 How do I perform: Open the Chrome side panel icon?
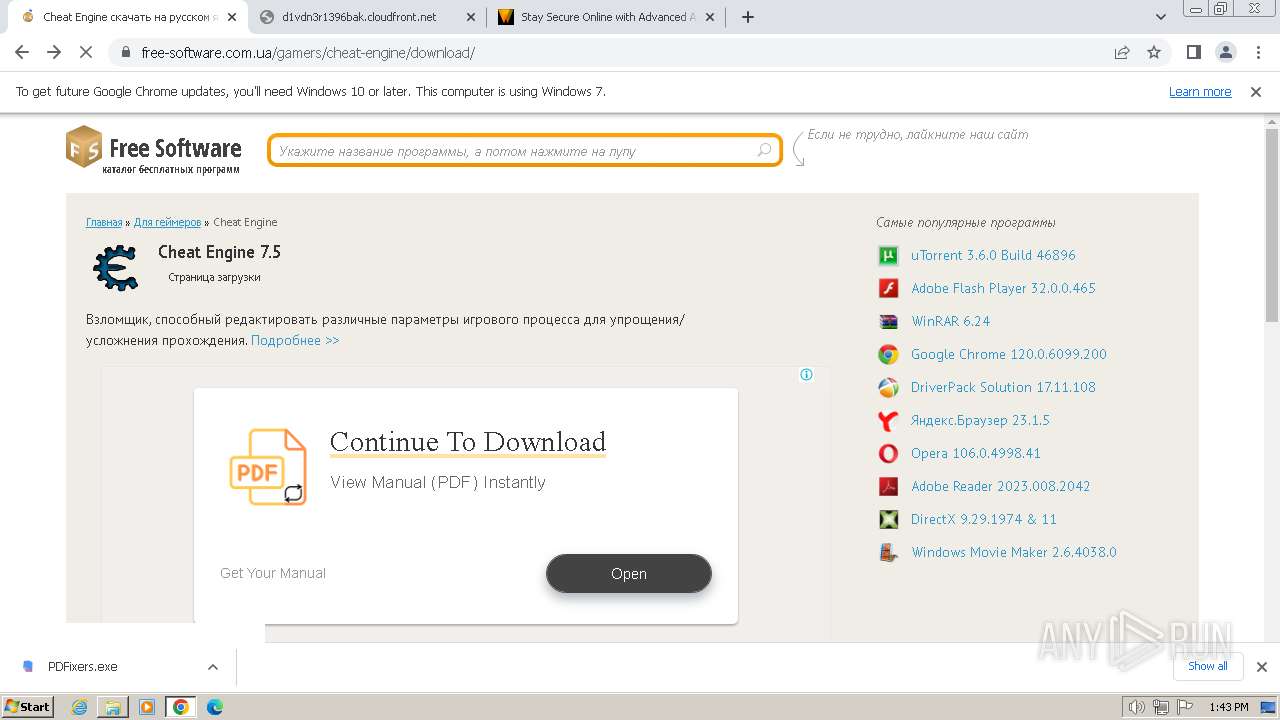[x=1193, y=52]
